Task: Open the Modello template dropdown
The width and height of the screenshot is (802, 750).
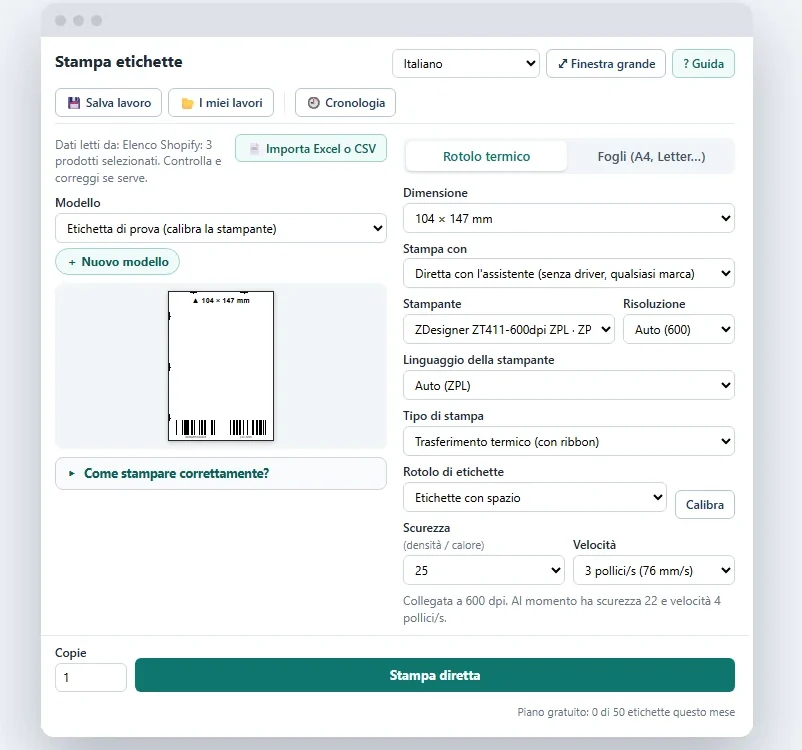Action: point(221,228)
